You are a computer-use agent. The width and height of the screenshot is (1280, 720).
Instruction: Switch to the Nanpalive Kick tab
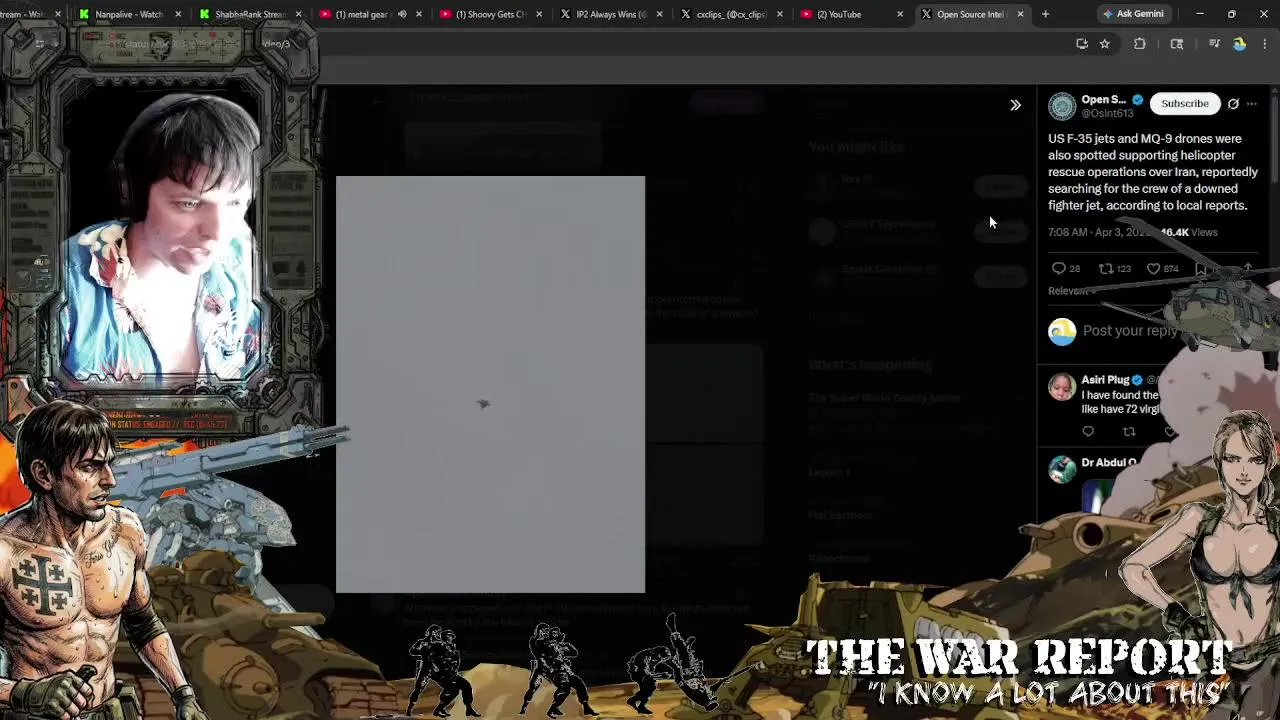click(x=128, y=14)
